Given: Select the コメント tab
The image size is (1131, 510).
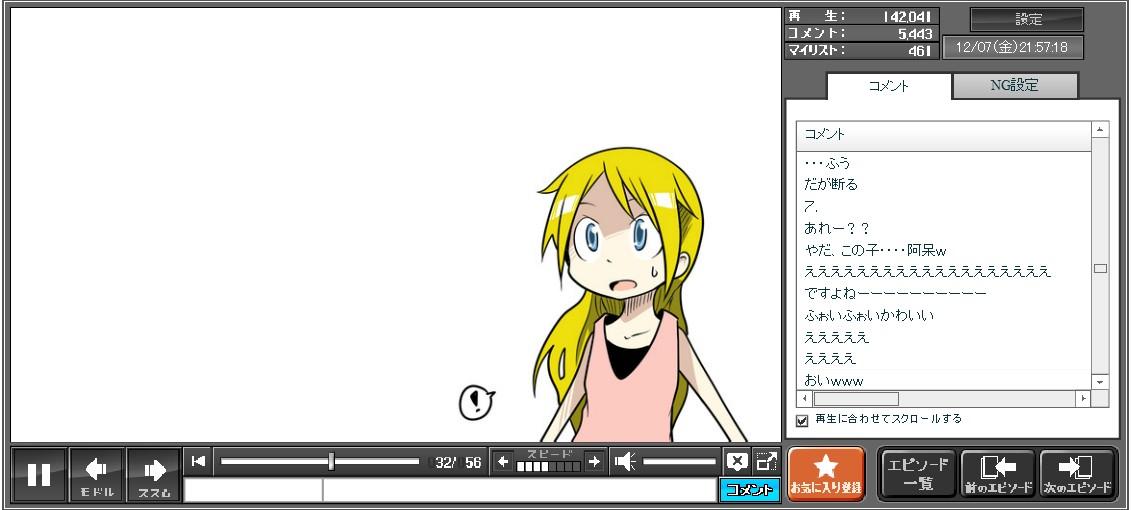Looking at the screenshot, I should pyautogui.click(x=889, y=86).
